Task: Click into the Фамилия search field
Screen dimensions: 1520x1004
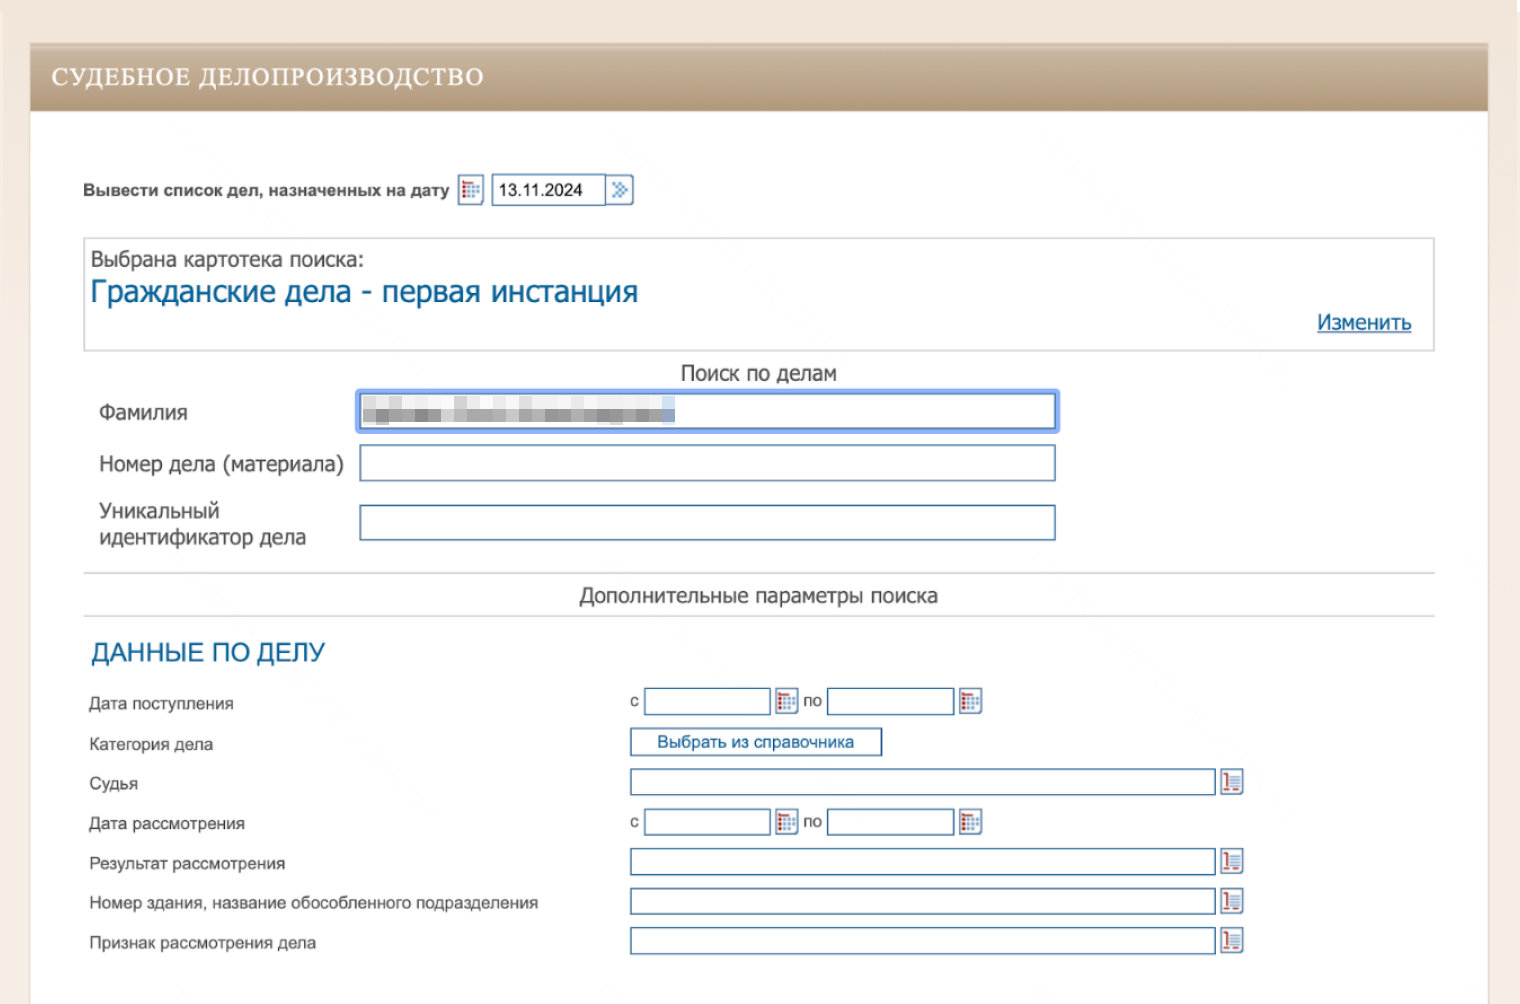Action: coord(707,411)
